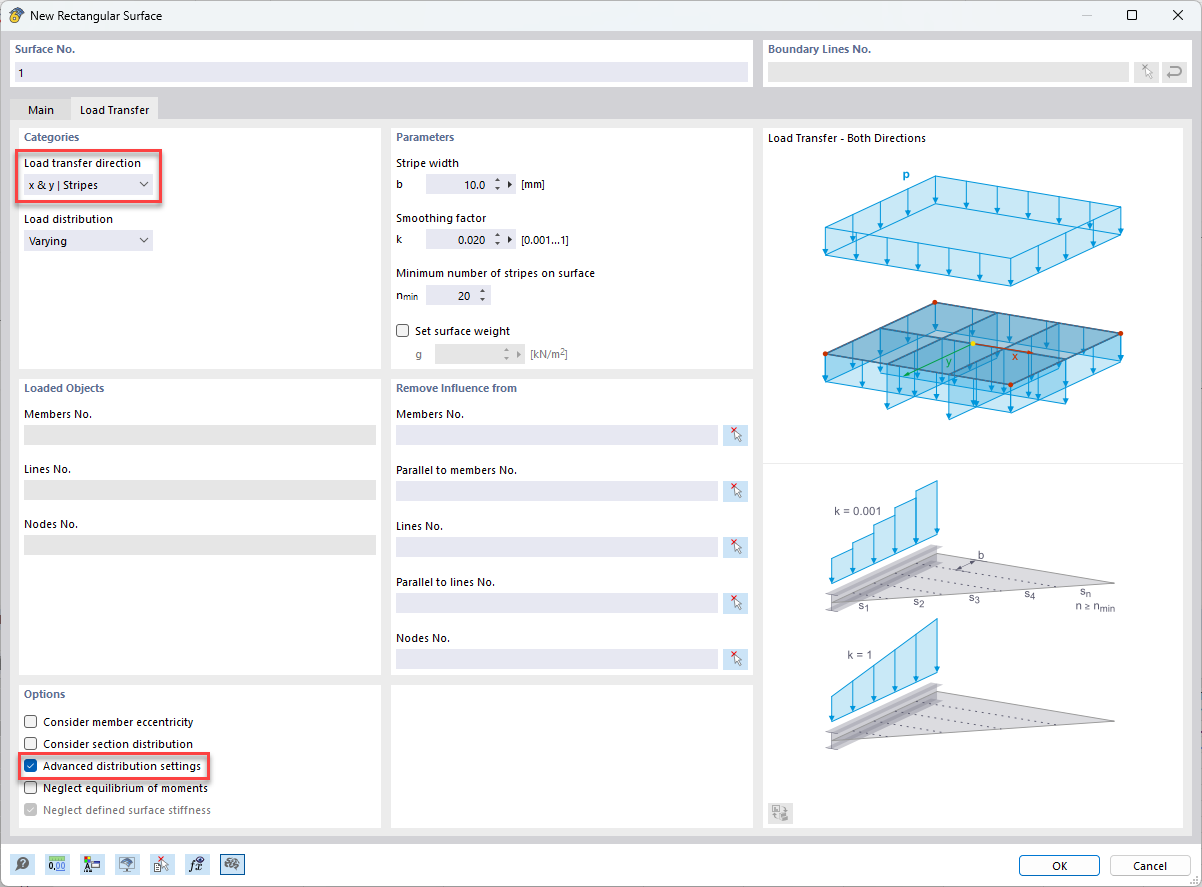Check Set surface weight option
Viewport: 1202px width, 887px height.
coord(402,330)
